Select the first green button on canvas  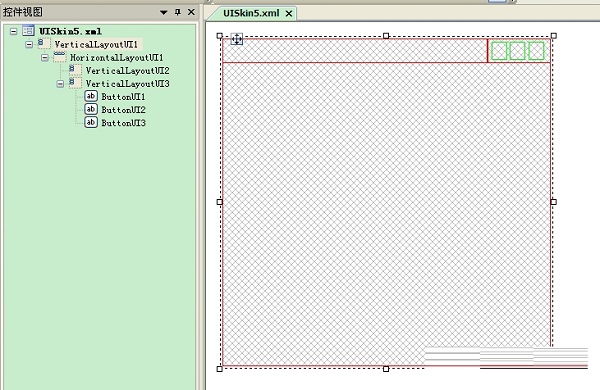click(499, 51)
